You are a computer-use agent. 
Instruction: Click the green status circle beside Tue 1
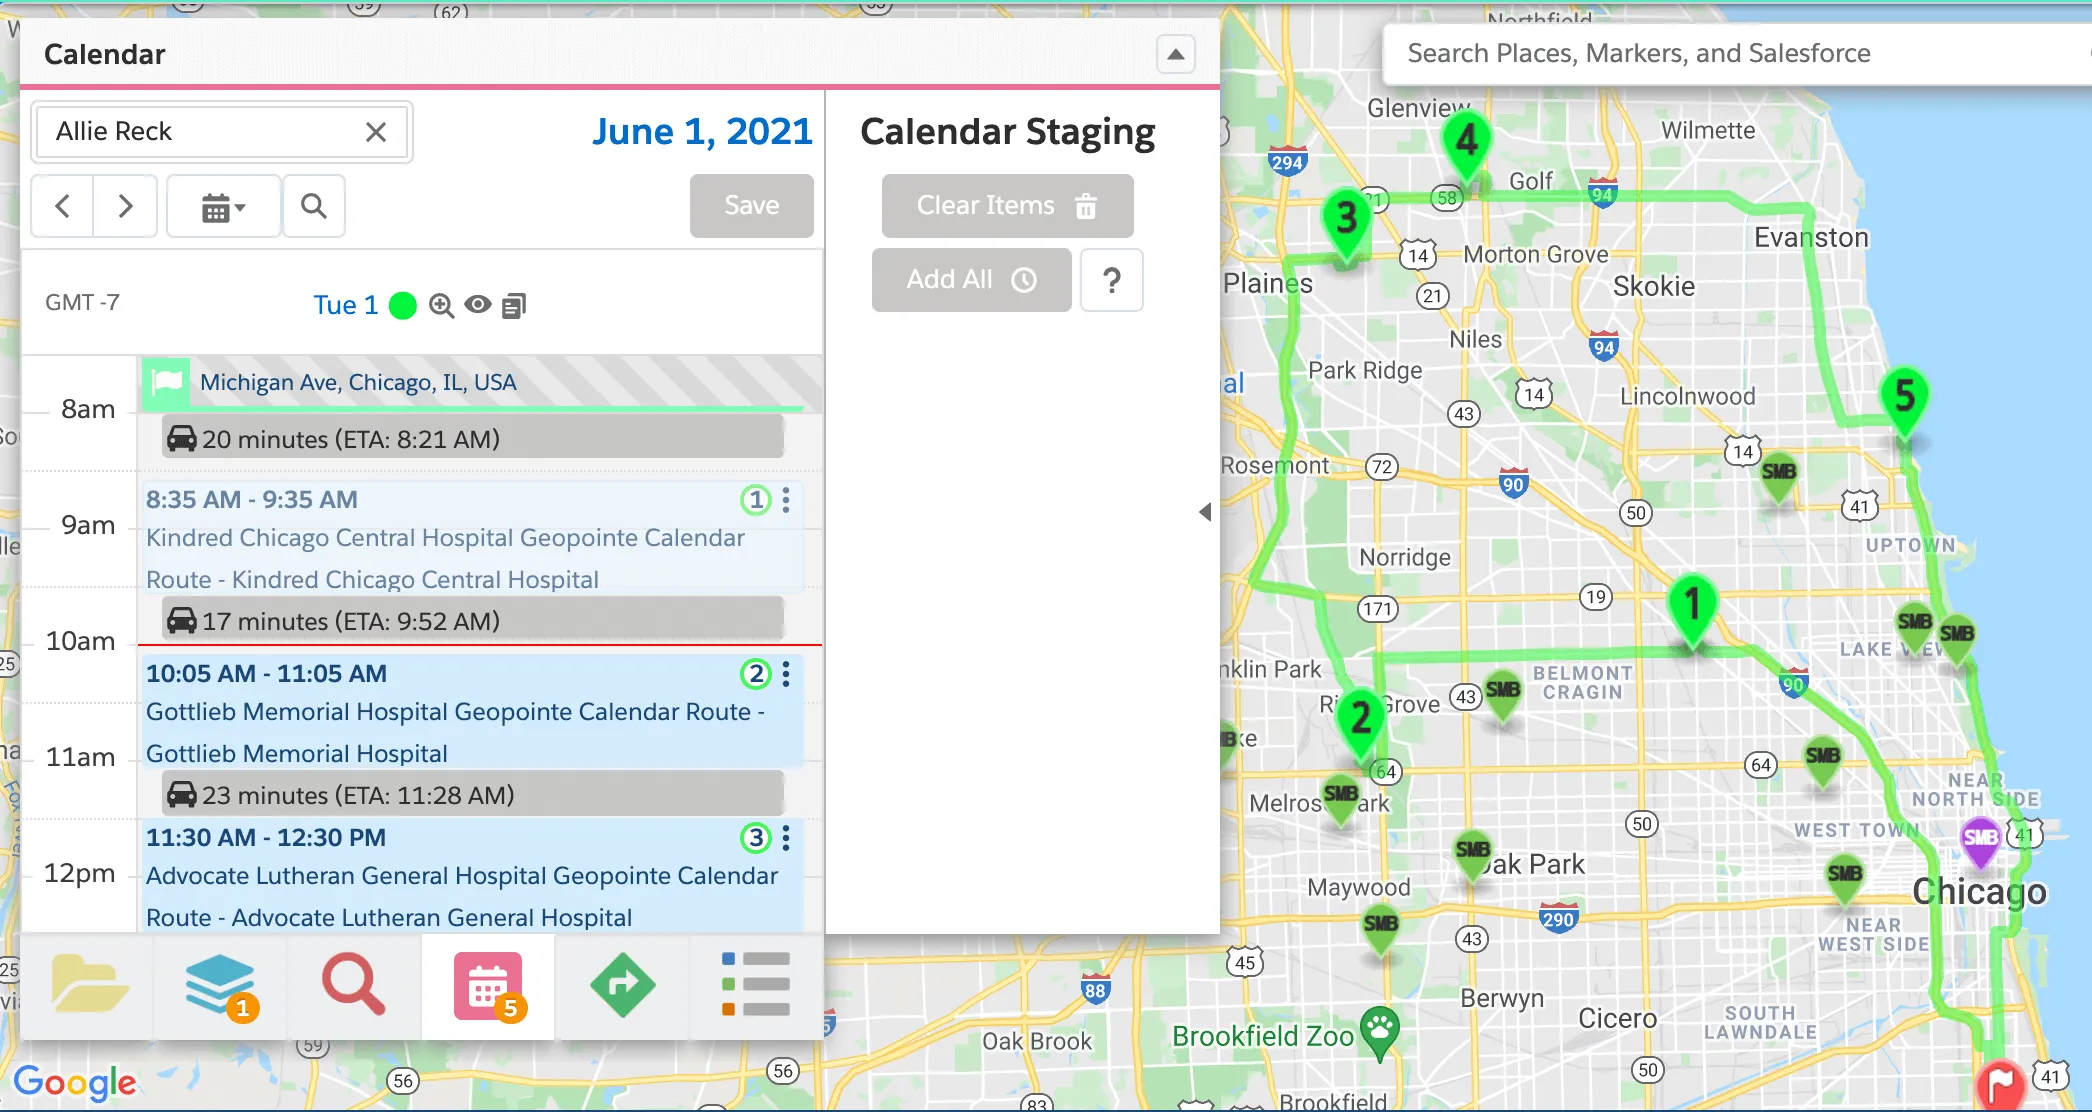point(403,306)
